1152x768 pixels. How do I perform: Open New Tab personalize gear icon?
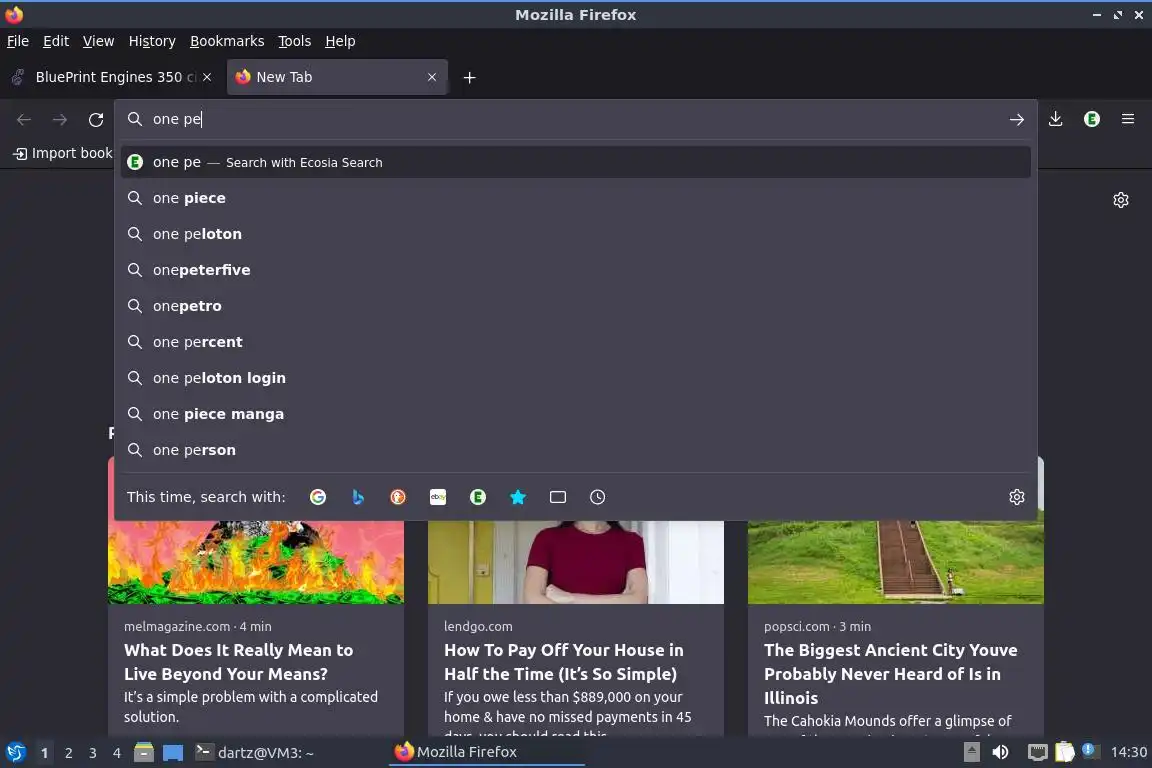coord(1120,200)
